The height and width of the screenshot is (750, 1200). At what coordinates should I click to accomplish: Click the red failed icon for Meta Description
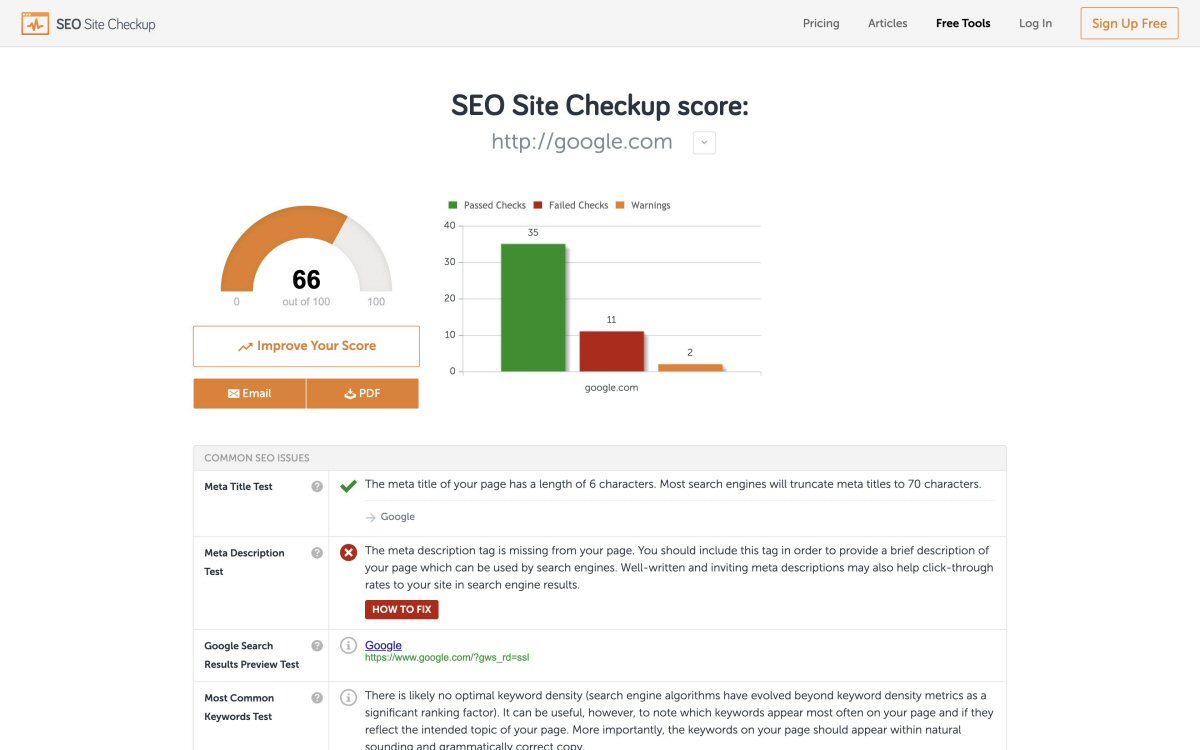tap(348, 552)
